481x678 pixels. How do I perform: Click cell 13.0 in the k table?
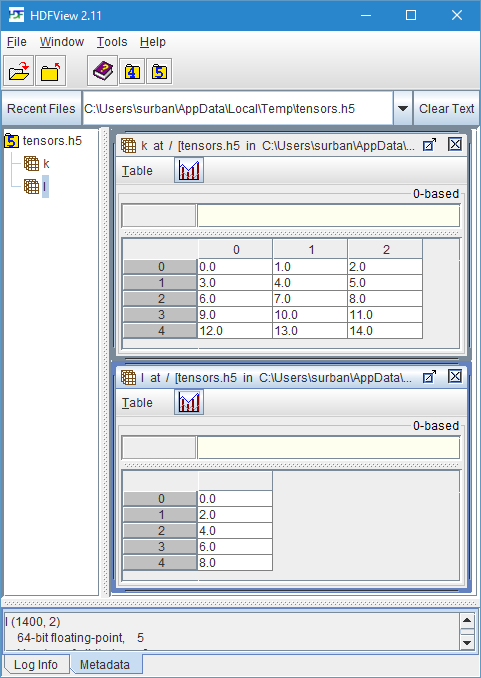[x=310, y=331]
